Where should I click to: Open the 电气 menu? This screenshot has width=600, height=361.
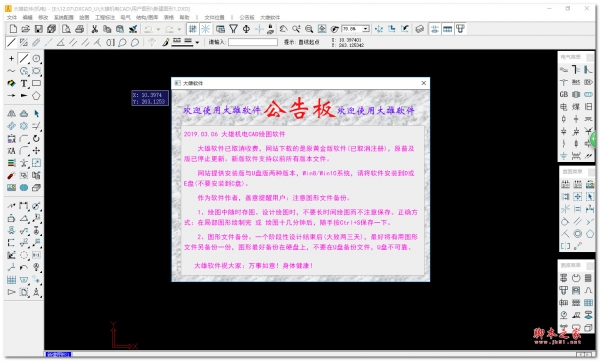(x=126, y=18)
